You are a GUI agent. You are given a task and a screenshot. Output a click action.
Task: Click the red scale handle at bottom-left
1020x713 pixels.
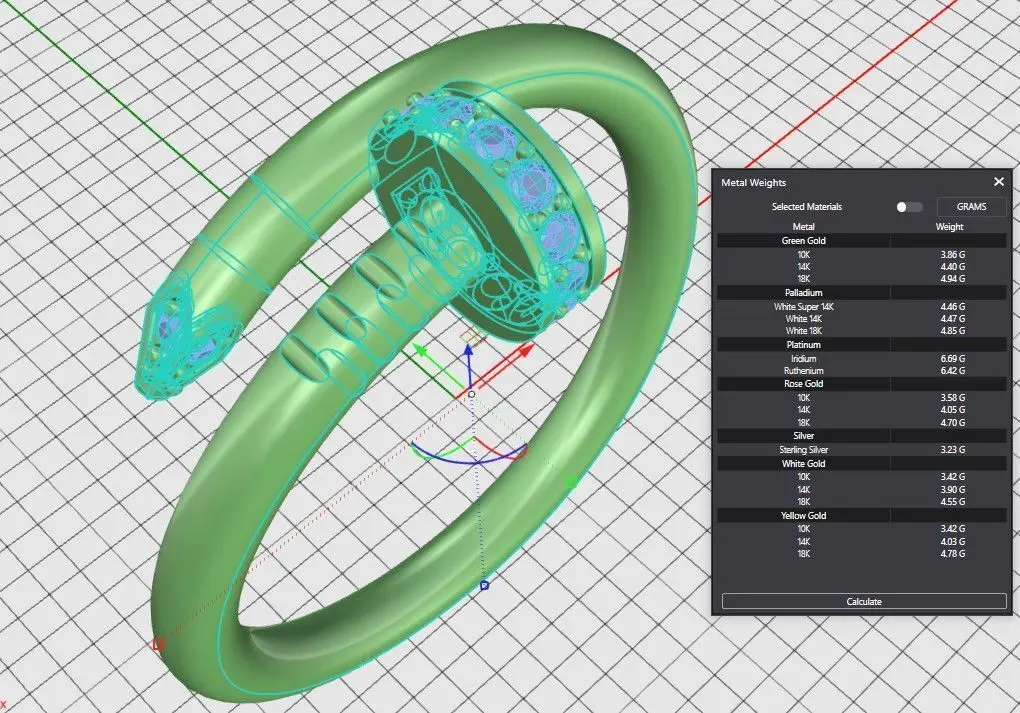point(158,644)
